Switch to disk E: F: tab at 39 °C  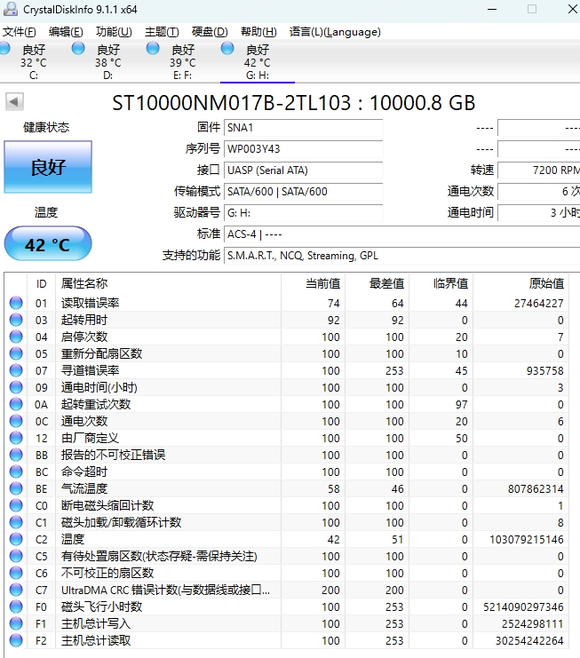(183, 62)
